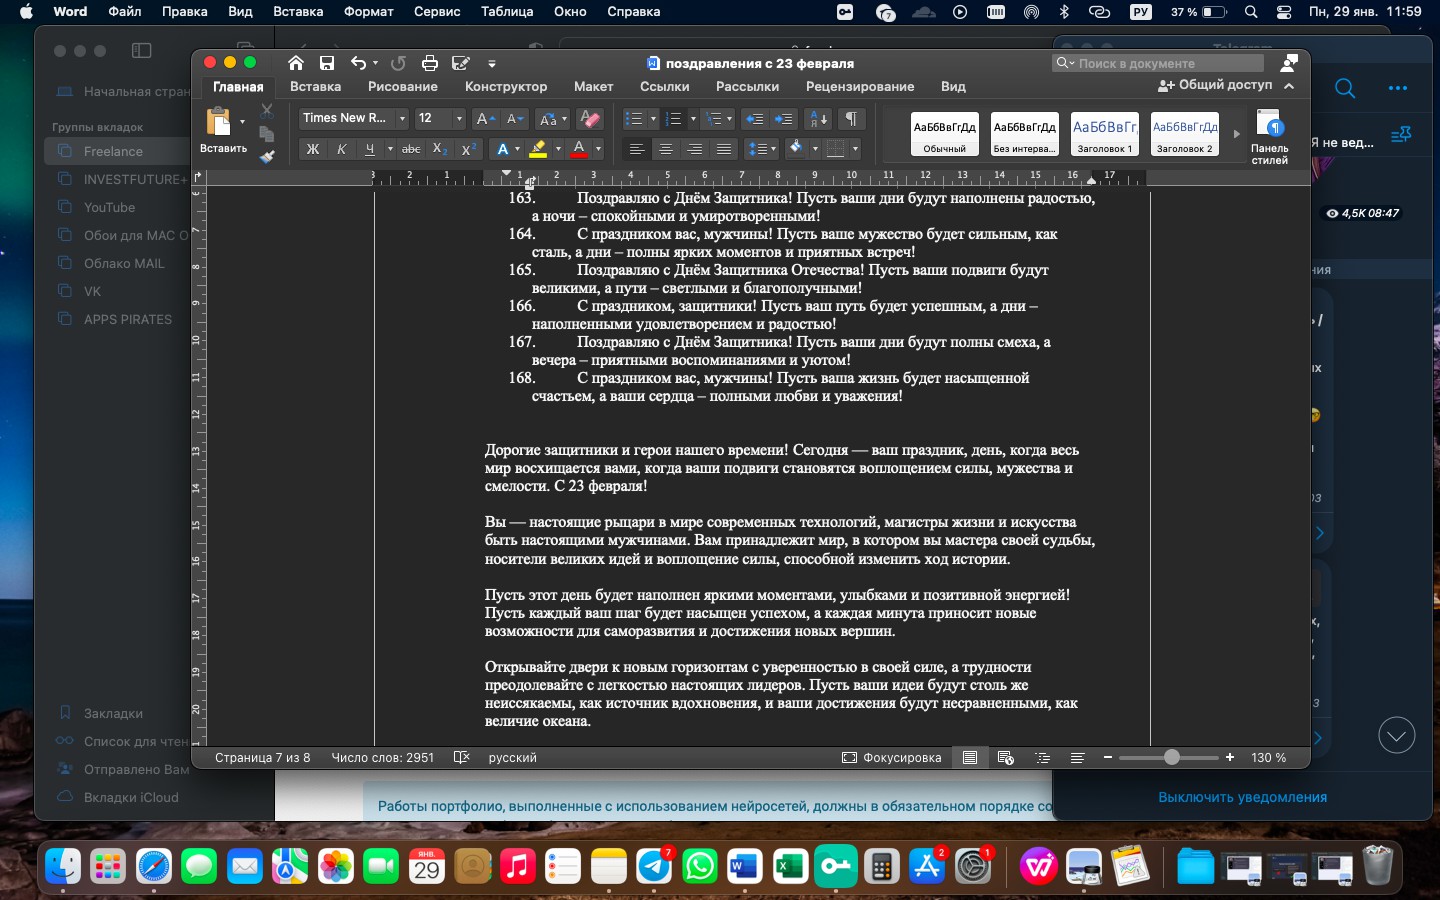Increase the paragraph indent
Viewport: 1440px width, 900px height.
click(785, 119)
